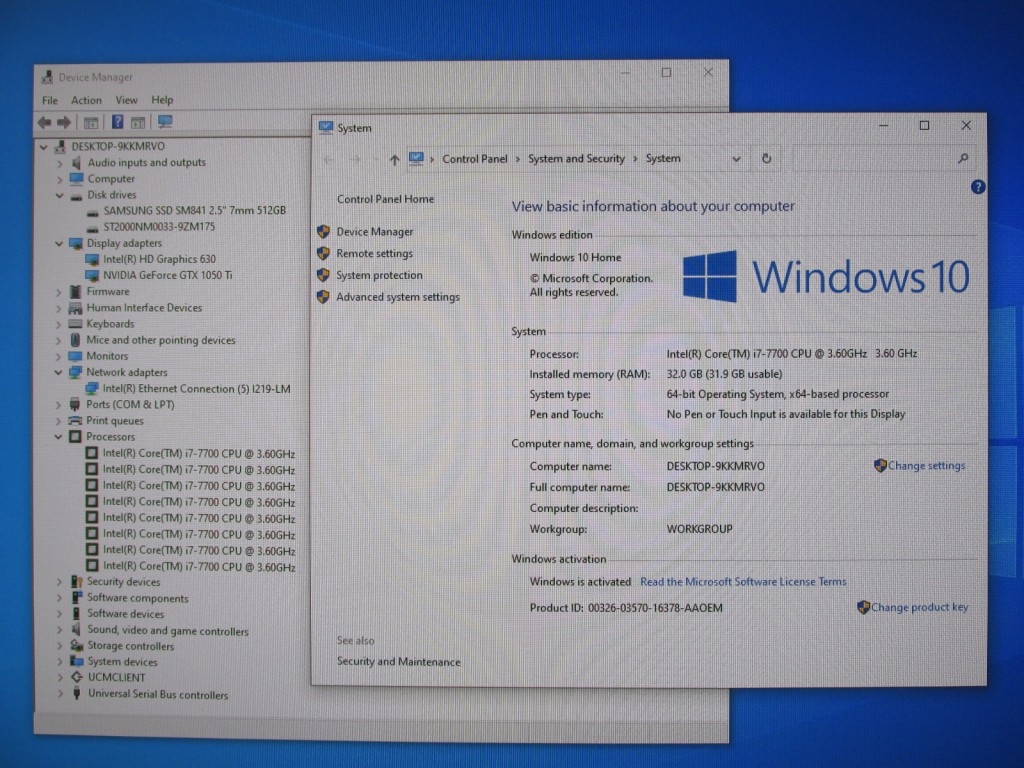The image size is (1024, 768).
Task: Click the blue Help icon in Device Manager toolbar
Action: 118,121
